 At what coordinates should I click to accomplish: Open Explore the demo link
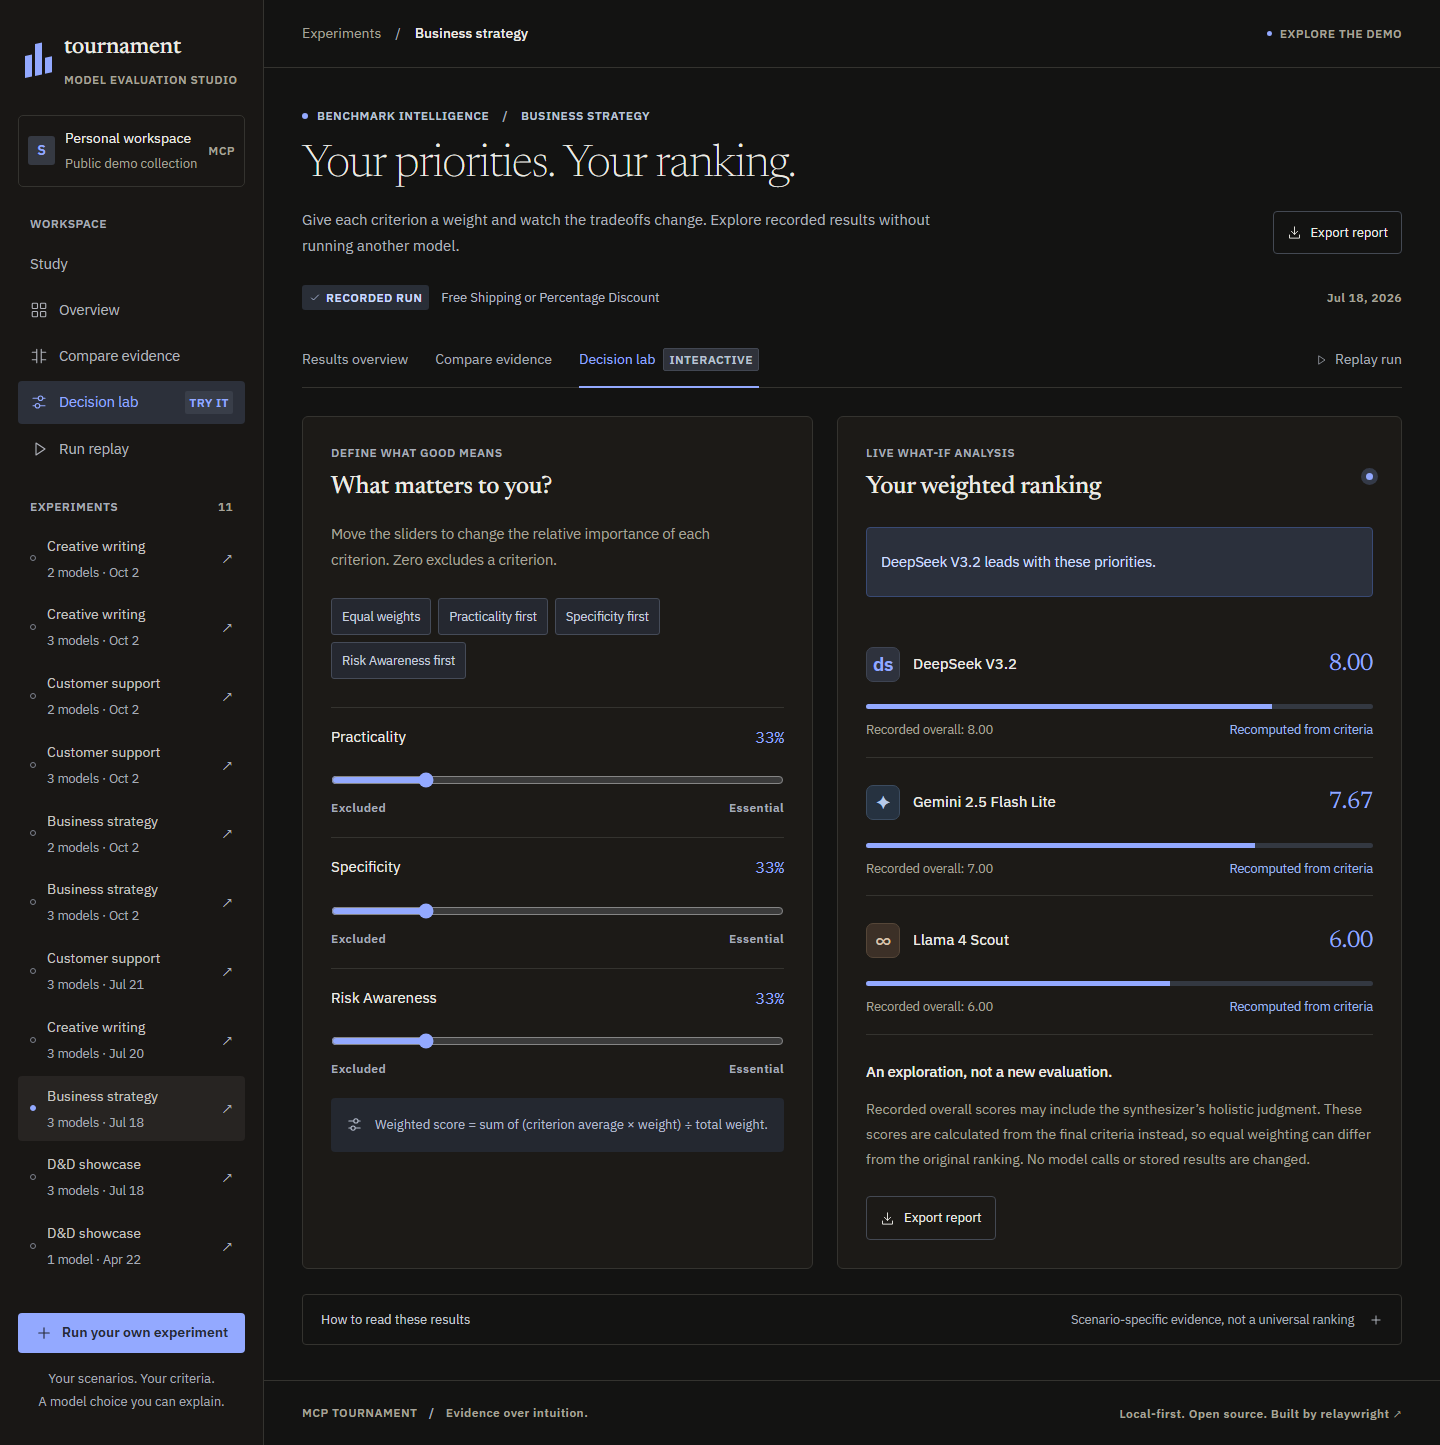[1334, 34]
